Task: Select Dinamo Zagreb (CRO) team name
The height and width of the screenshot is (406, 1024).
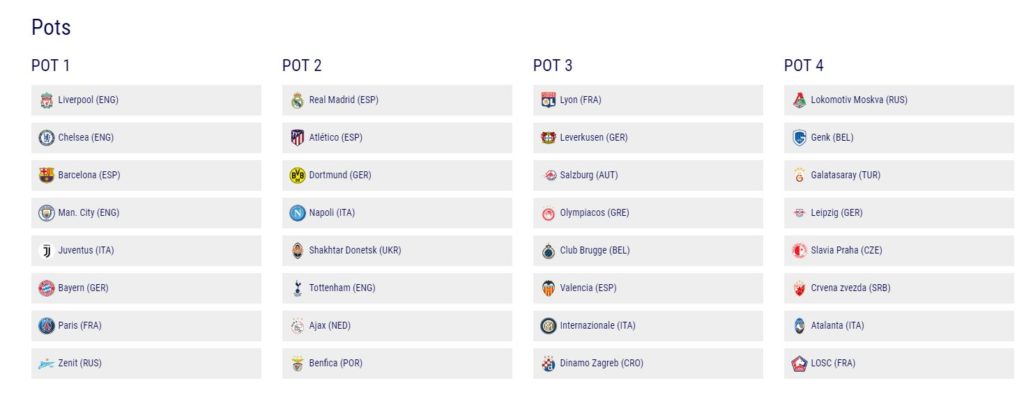Action: [x=601, y=363]
